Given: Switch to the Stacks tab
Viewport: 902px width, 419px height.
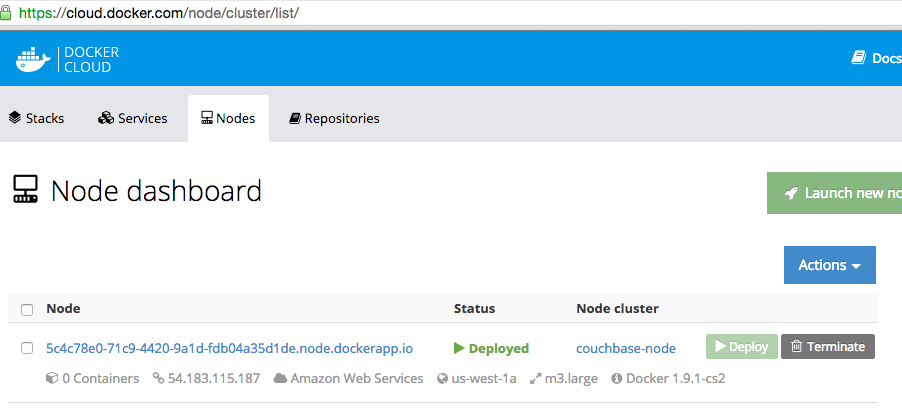Looking at the screenshot, I should [36, 118].
